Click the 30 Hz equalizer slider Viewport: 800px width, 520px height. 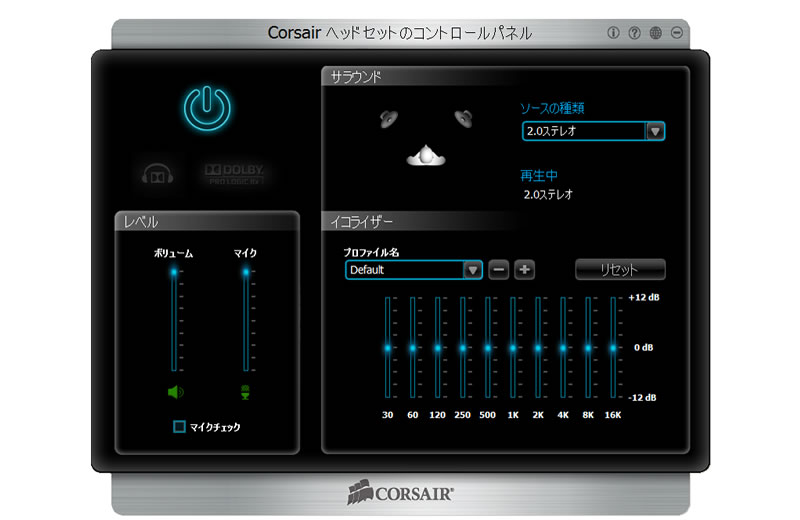tap(388, 348)
